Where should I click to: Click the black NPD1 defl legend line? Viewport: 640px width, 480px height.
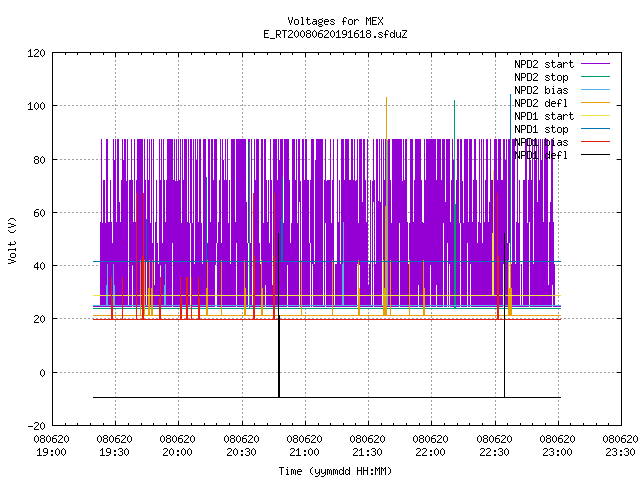pos(595,155)
